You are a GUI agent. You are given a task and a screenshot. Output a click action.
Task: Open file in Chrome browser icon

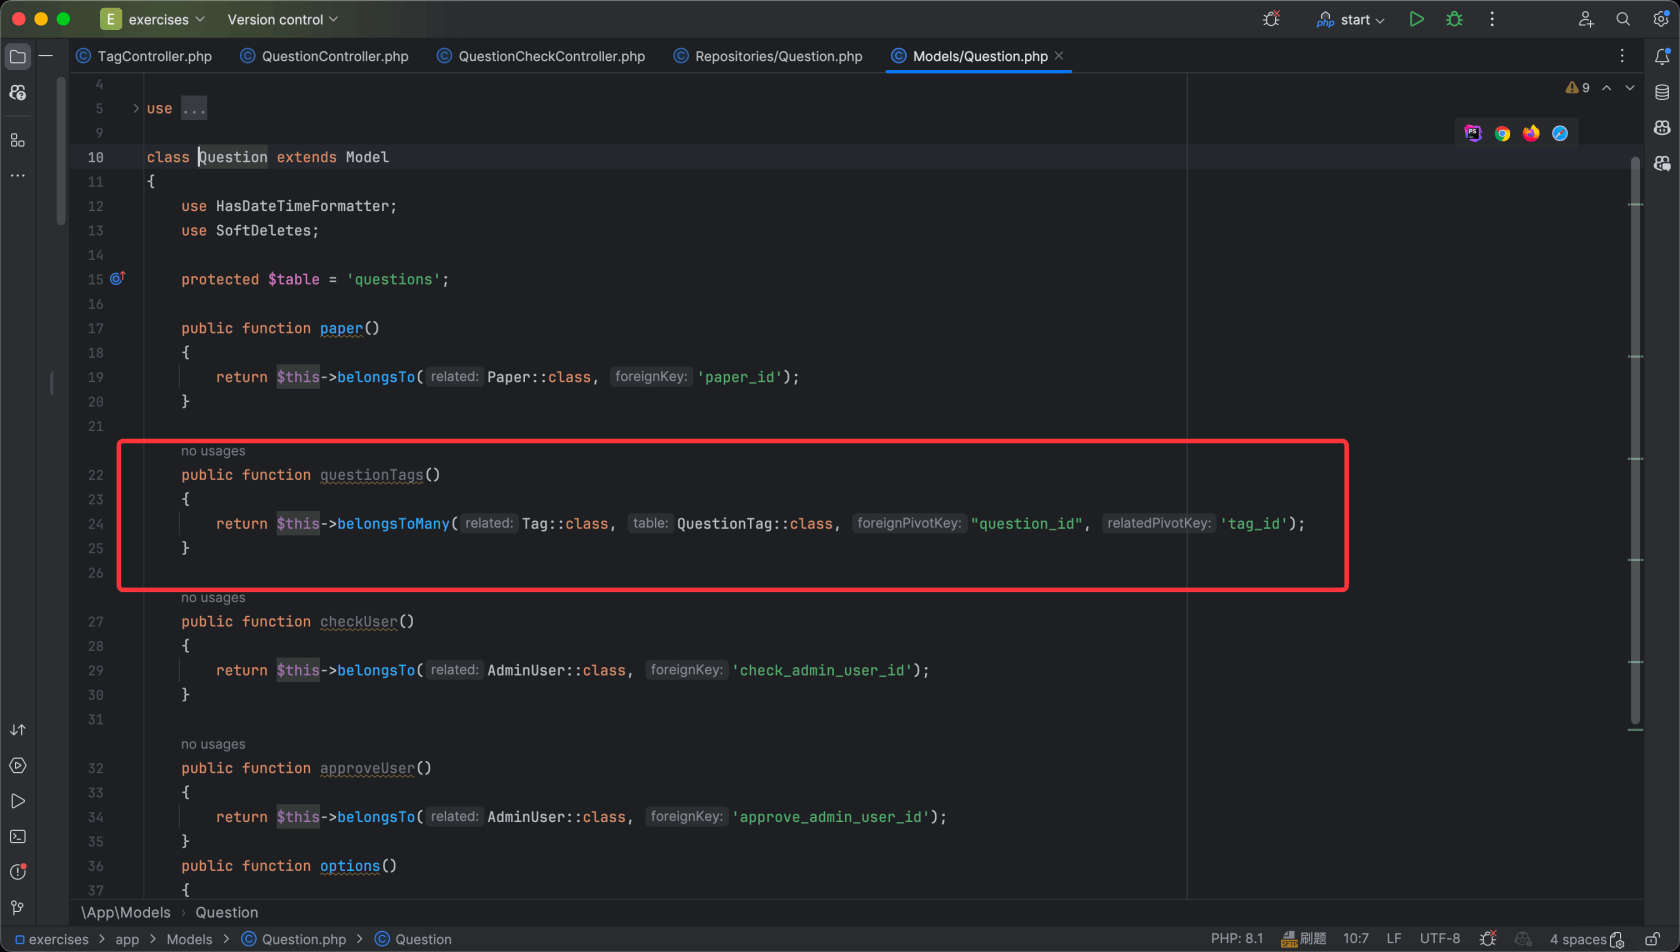pos(1502,133)
